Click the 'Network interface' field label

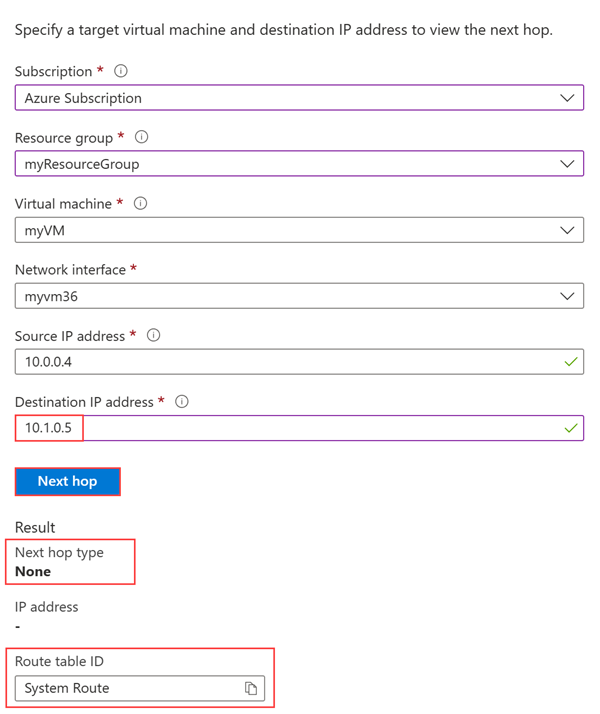[x=70, y=270]
